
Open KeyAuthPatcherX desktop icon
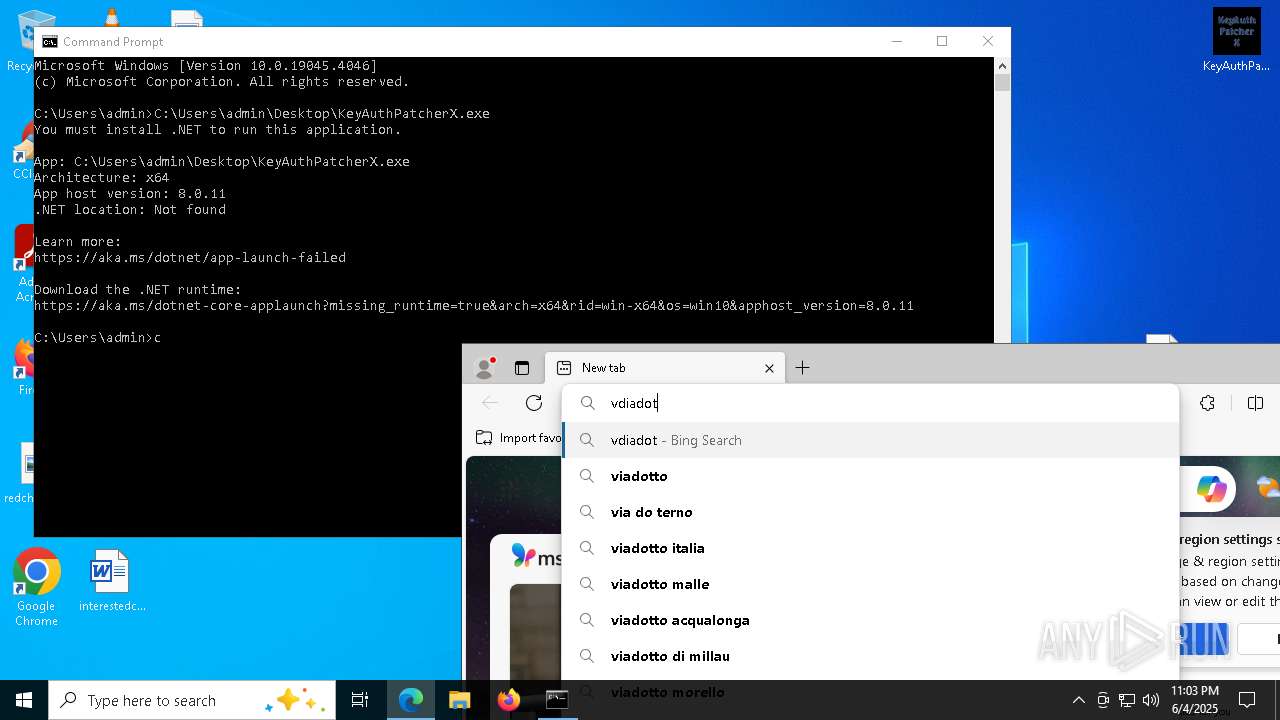point(1237,40)
